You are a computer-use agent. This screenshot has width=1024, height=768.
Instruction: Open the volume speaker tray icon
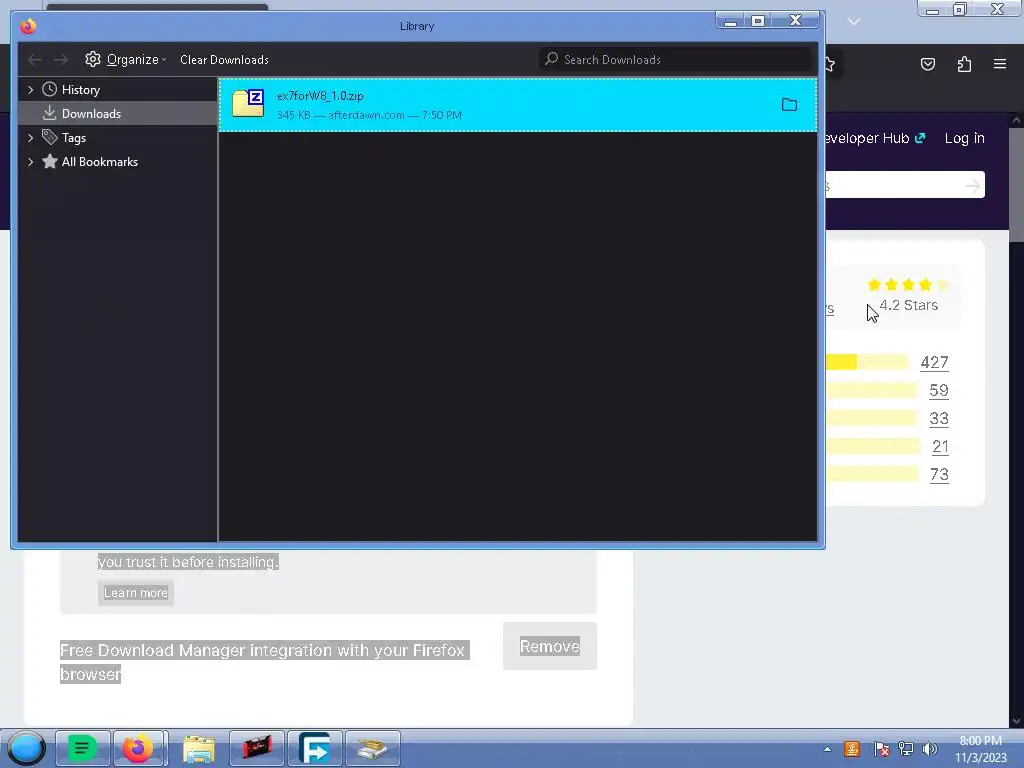(x=930, y=749)
